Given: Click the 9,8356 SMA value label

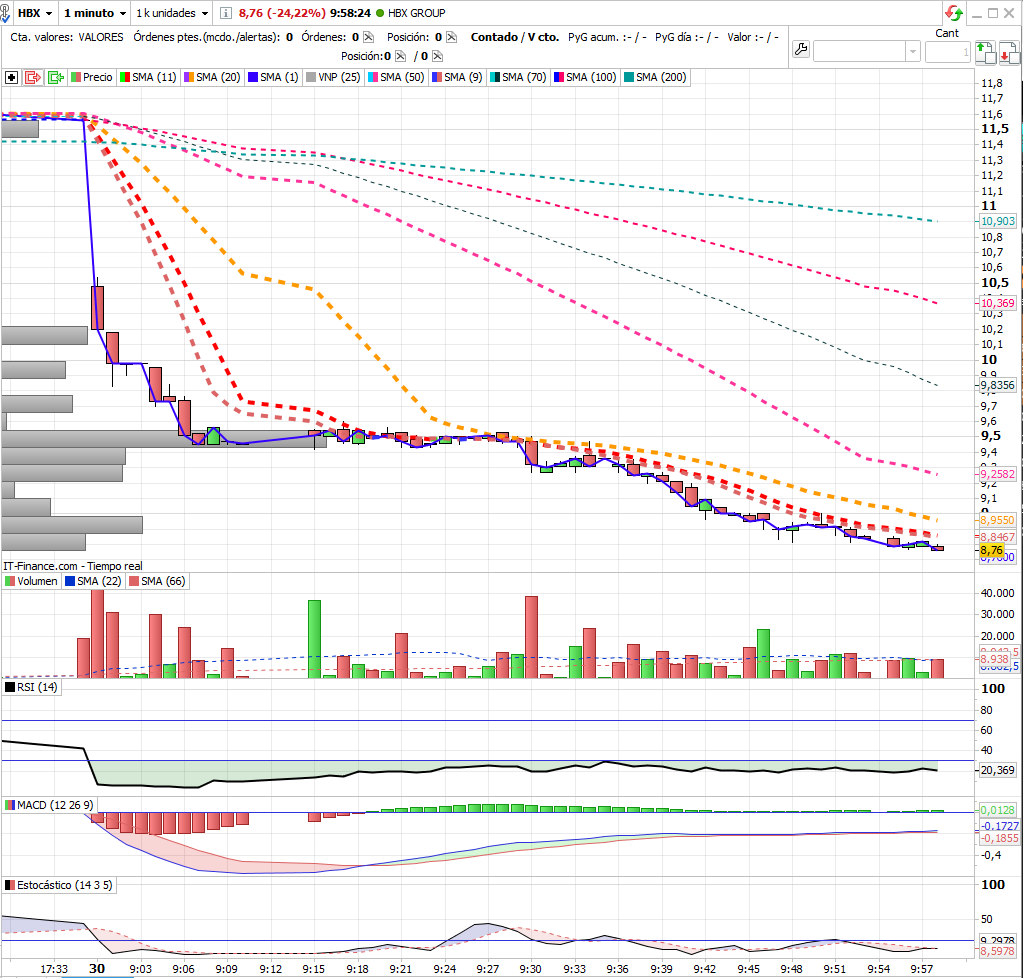Looking at the screenshot, I should [998, 385].
